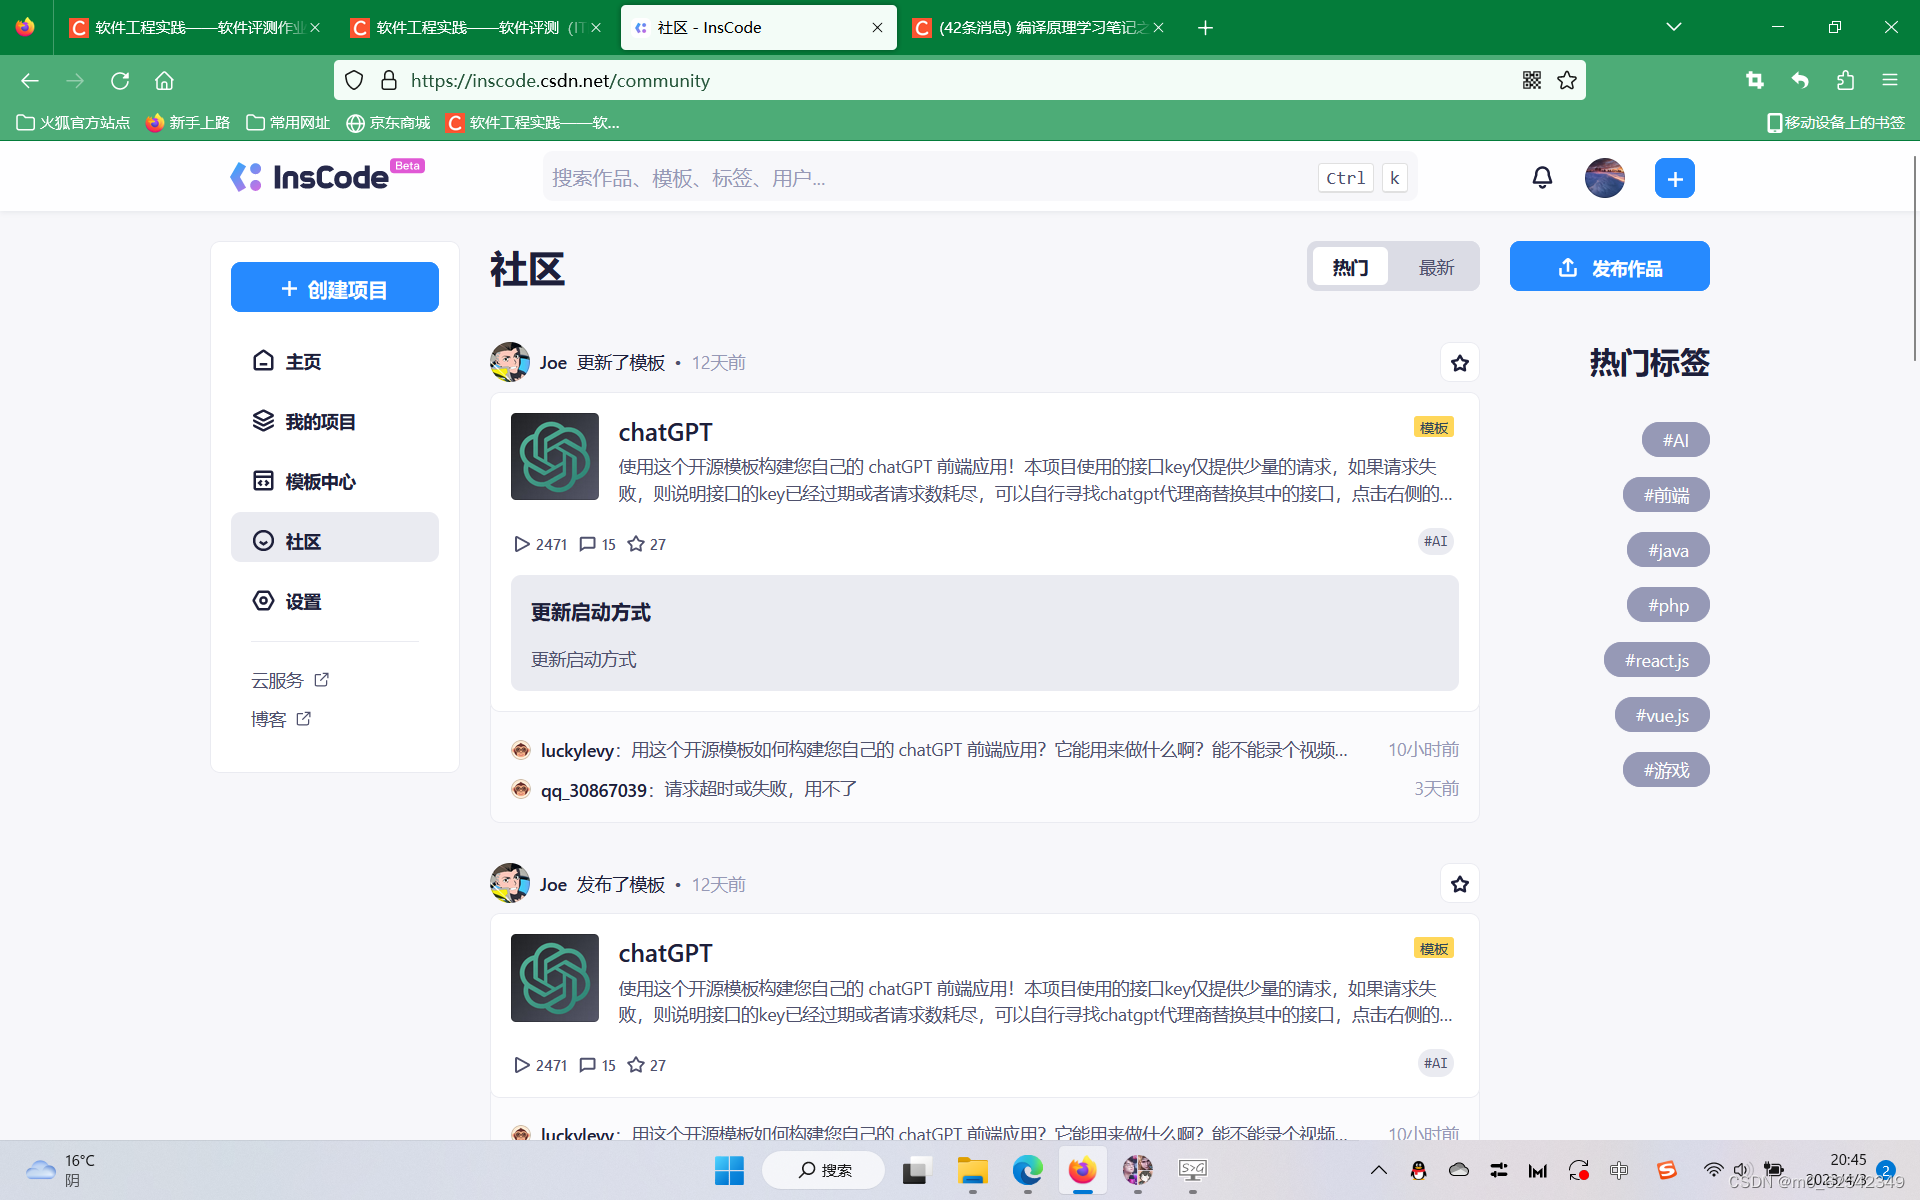Star the second chatGPT post by Joe
Screen dimensions: 1920x1200
(1459, 884)
